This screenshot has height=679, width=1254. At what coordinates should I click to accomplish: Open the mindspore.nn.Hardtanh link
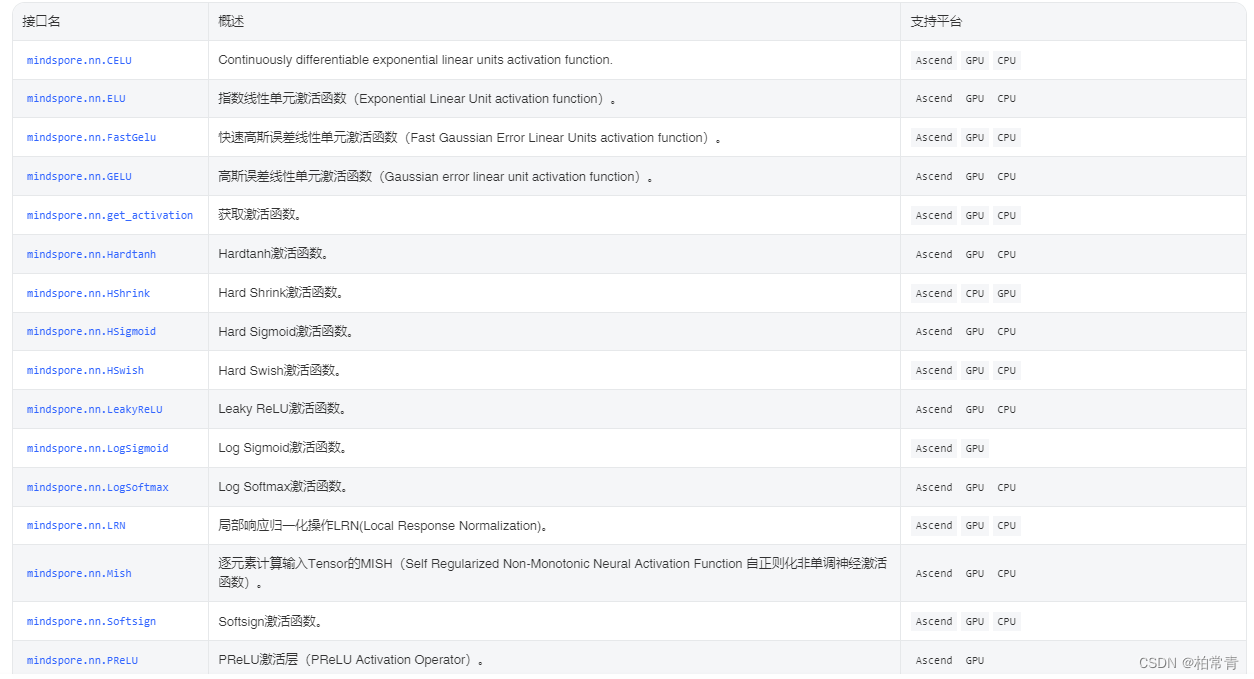[91, 255]
